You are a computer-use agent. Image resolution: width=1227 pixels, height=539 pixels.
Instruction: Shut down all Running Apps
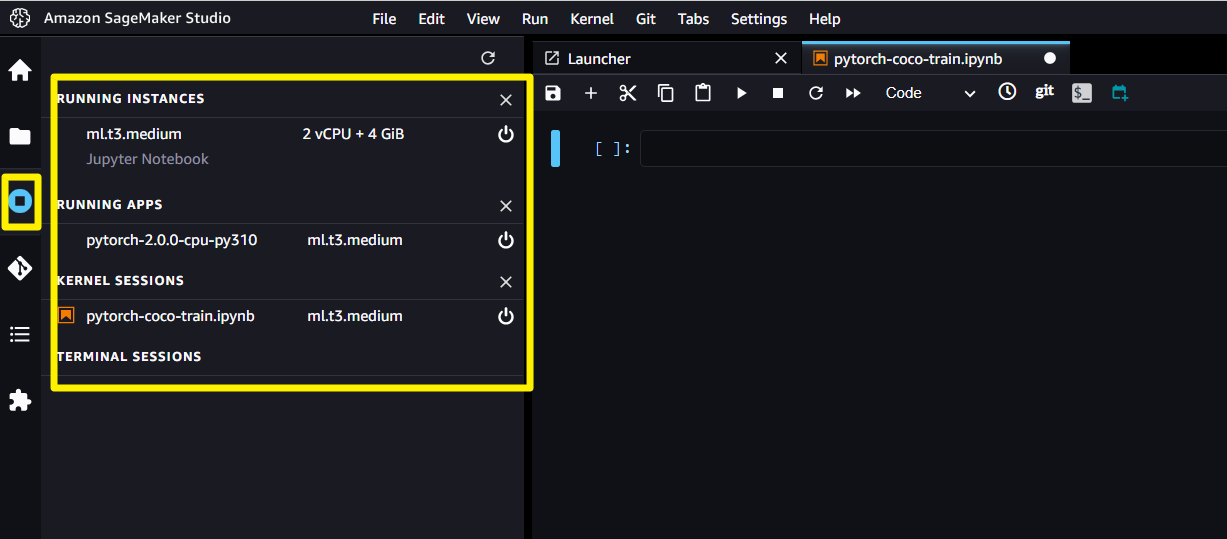click(x=506, y=206)
